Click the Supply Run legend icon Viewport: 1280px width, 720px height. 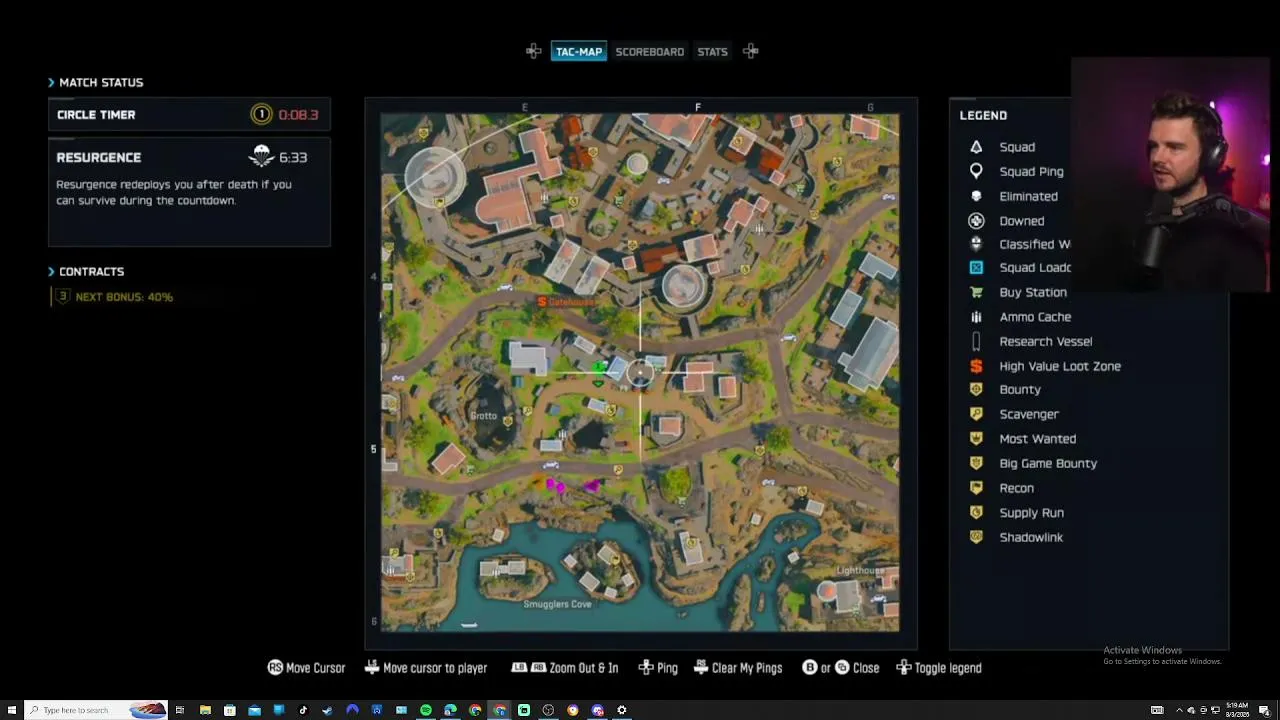(x=976, y=512)
